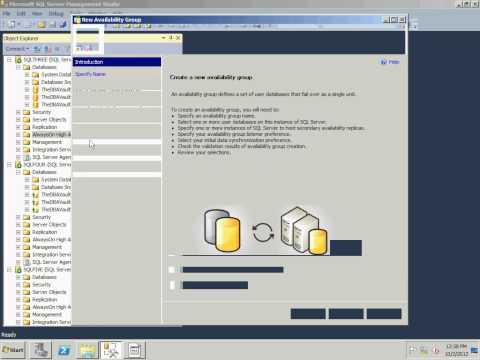Screen dimensions: 480x360
Task: Click the New Query toolbar icon
Action: pyautogui.click(x=12, y=24)
